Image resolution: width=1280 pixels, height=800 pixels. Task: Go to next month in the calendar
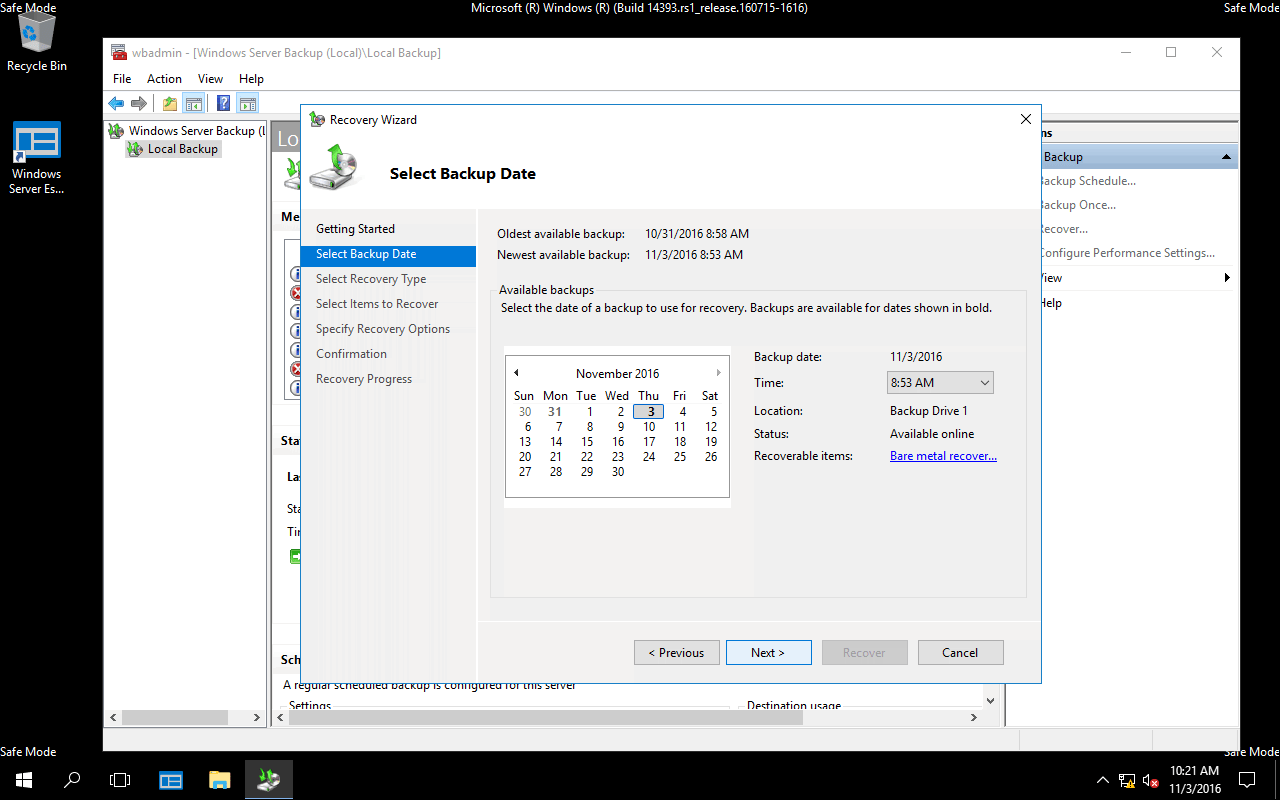(718, 373)
